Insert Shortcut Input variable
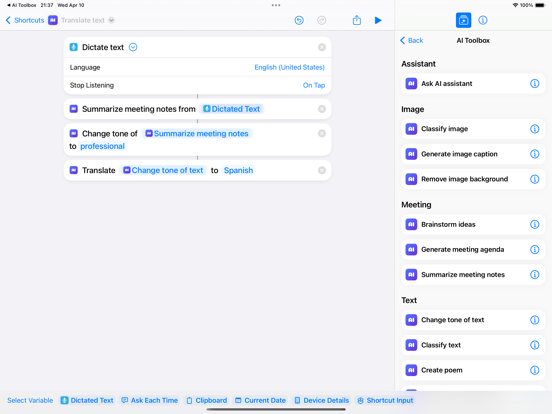The image size is (552, 414). [385, 400]
